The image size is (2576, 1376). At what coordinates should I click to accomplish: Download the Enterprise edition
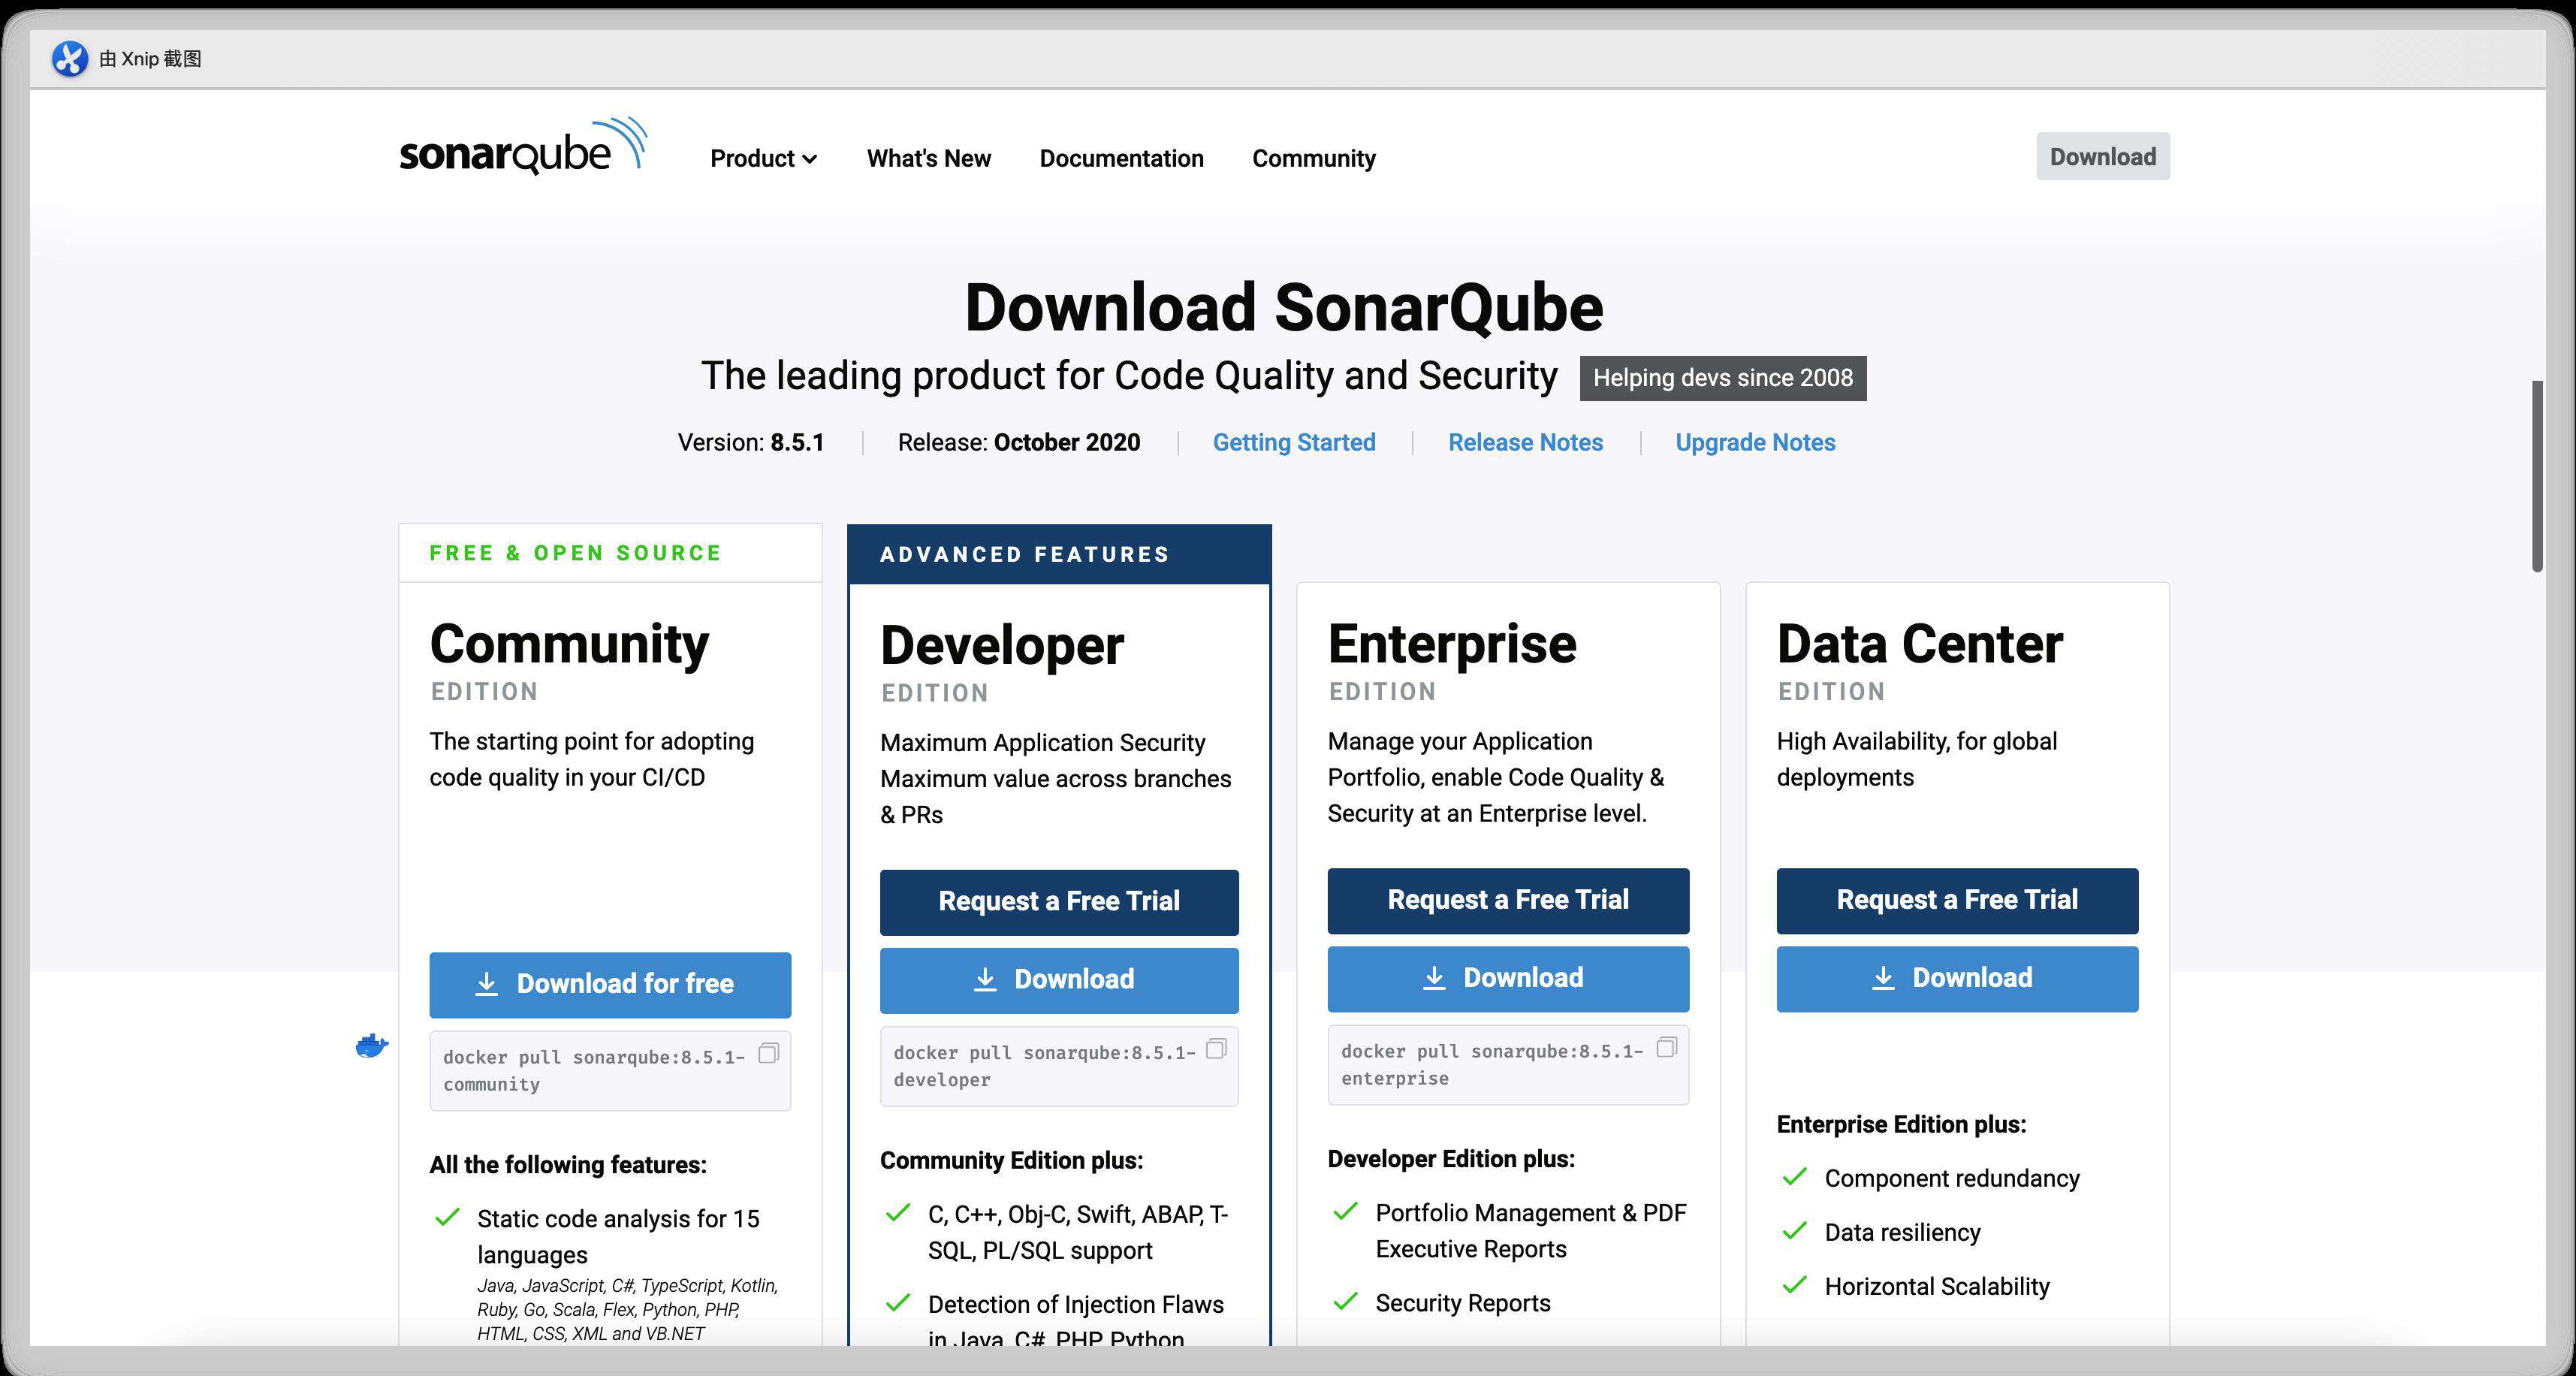coord(1508,978)
